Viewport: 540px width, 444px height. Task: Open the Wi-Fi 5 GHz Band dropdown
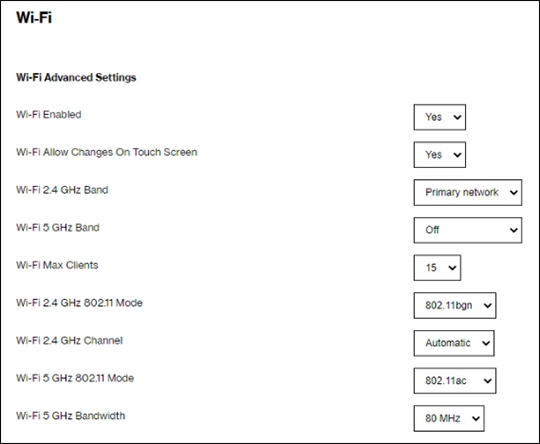468,230
